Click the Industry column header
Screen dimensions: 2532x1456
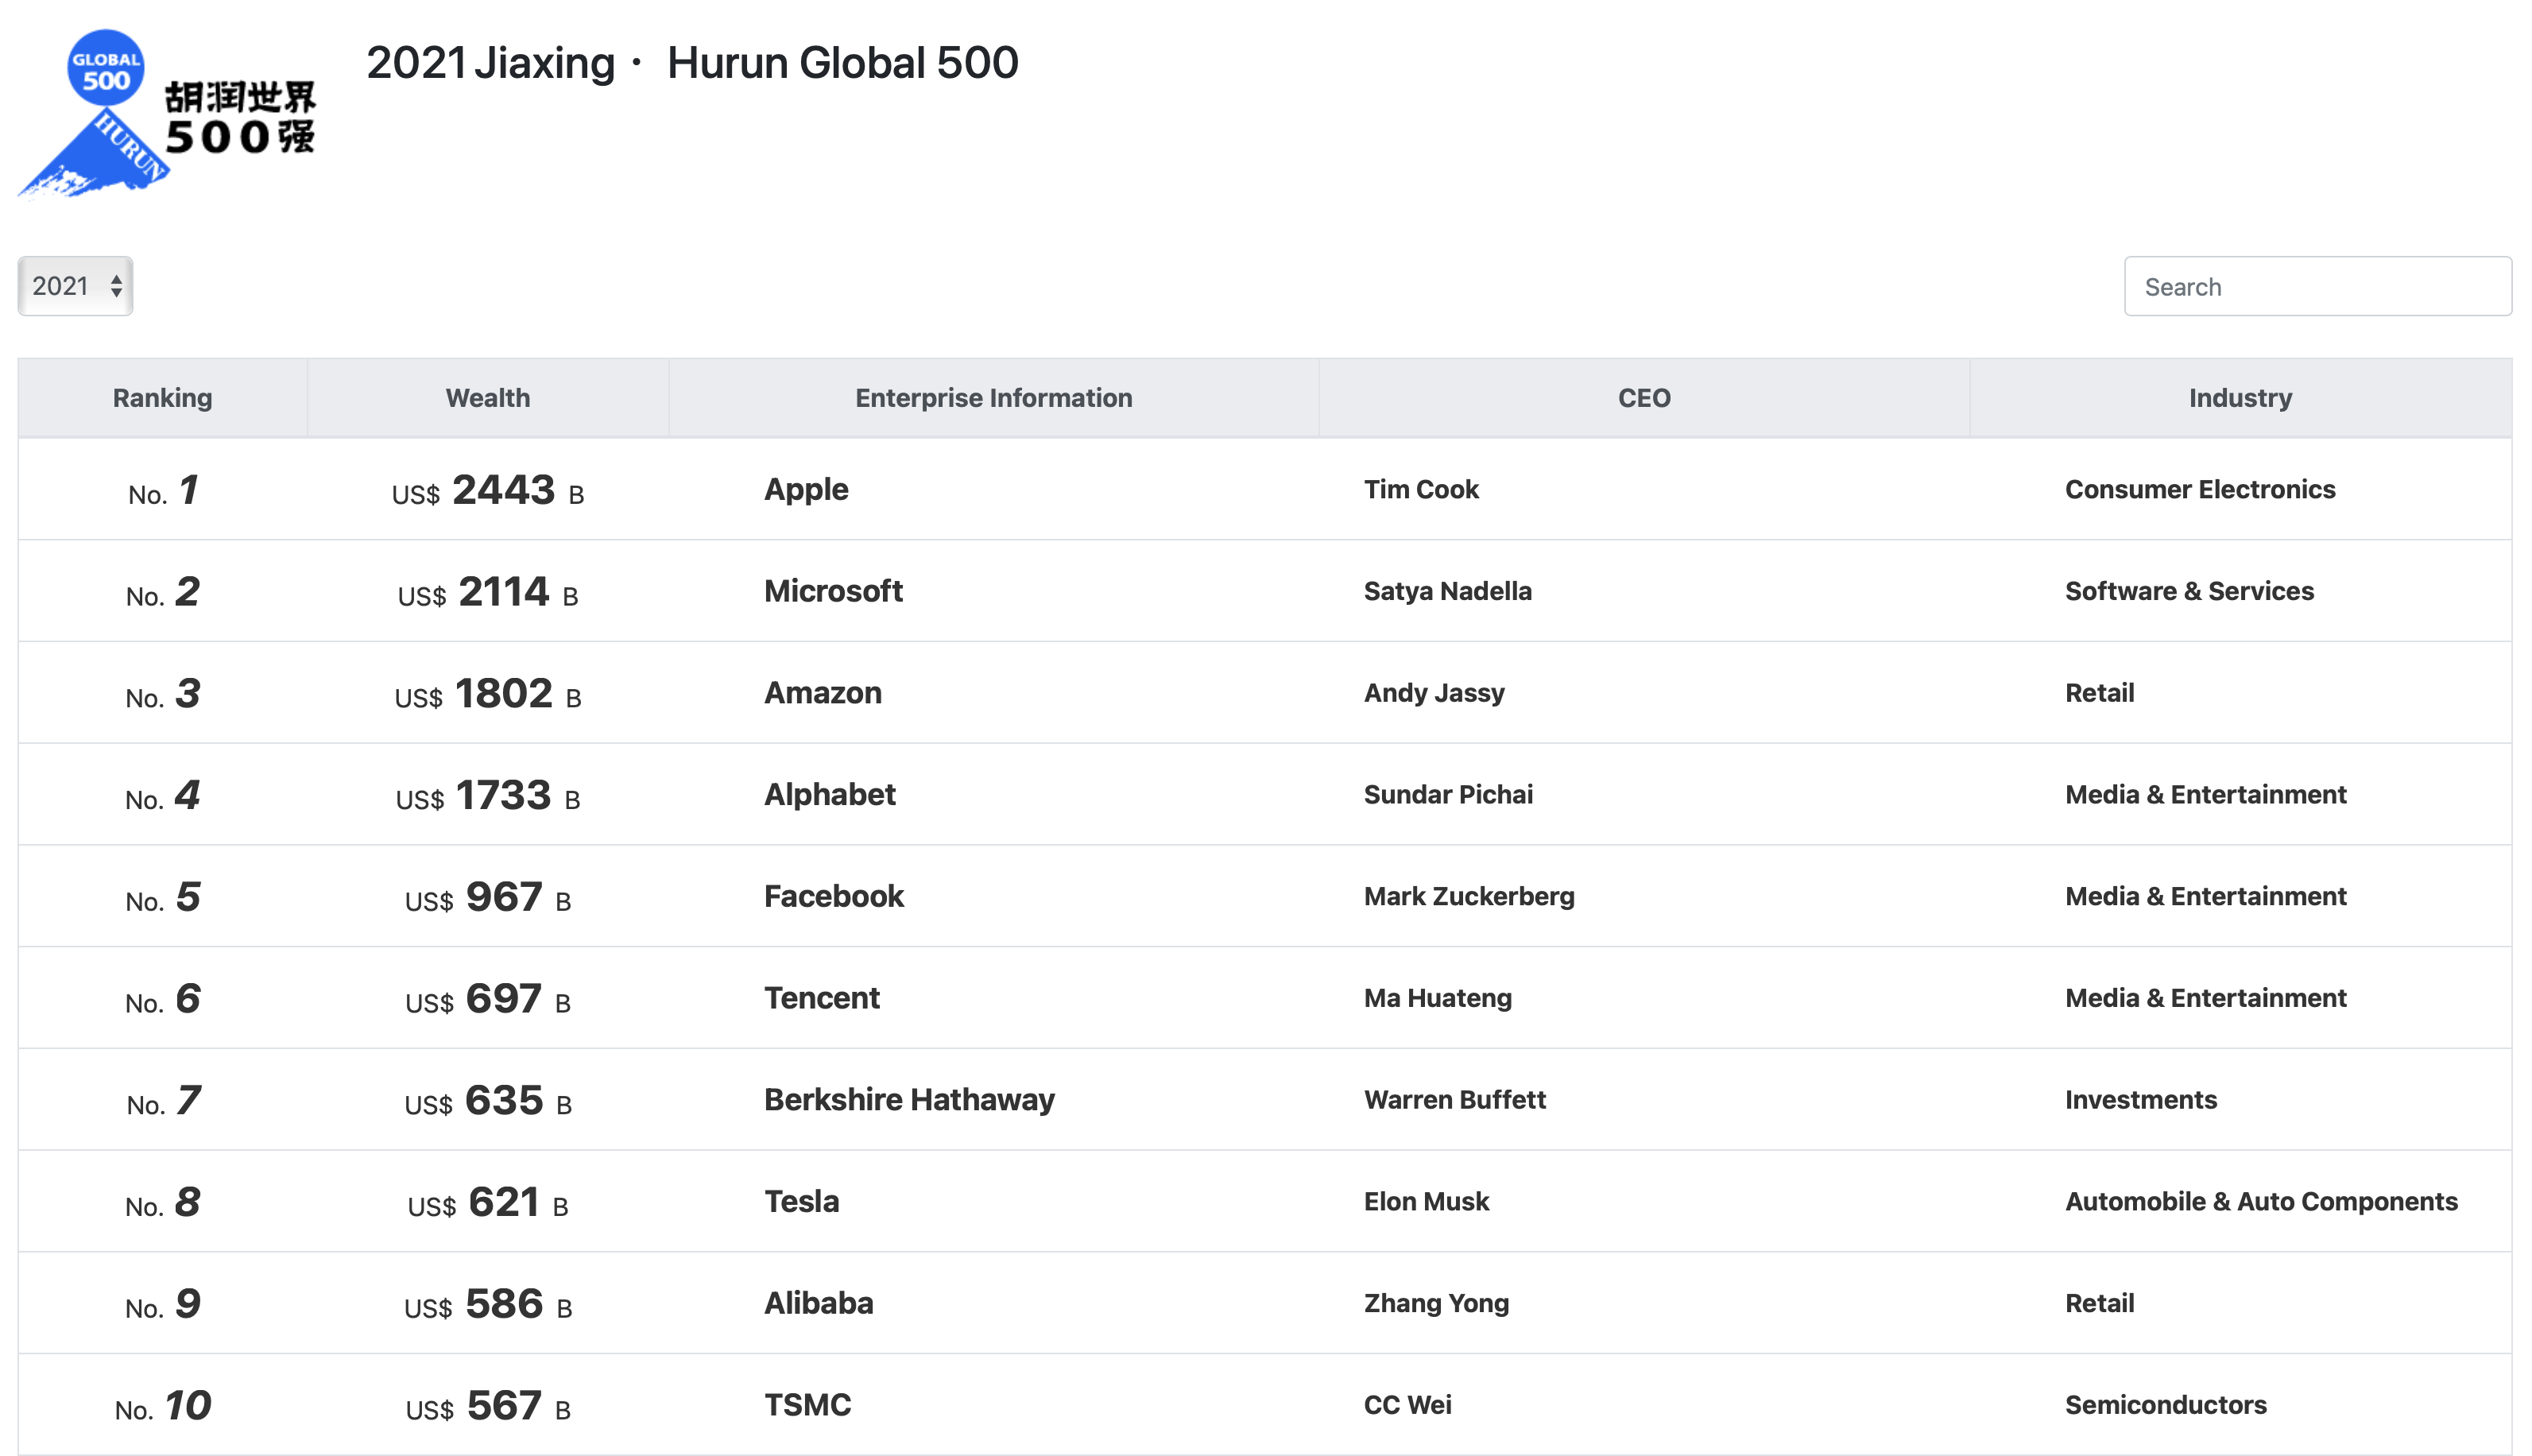pos(2239,398)
